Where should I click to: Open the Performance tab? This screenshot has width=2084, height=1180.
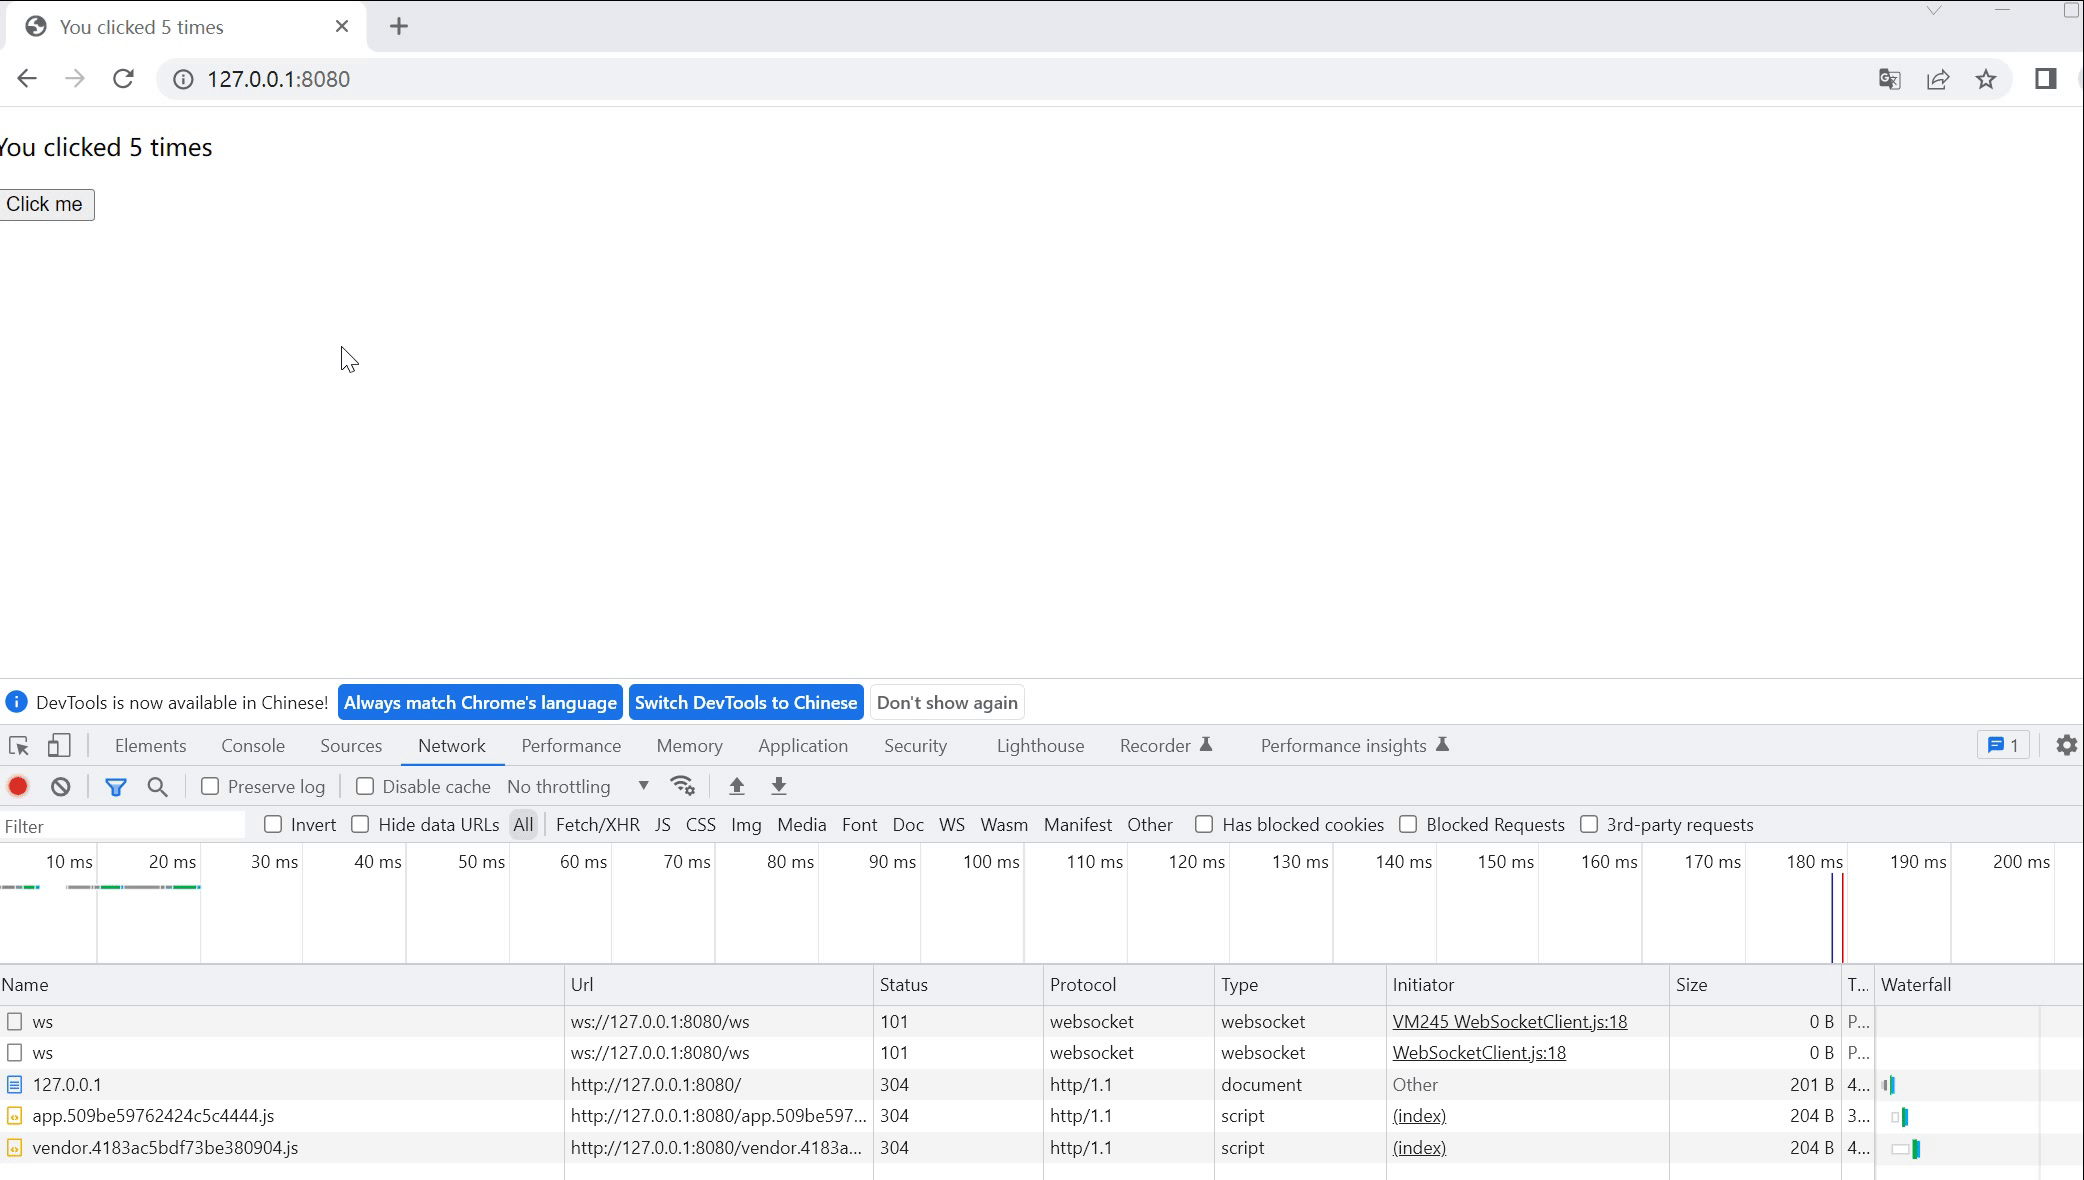tap(571, 746)
